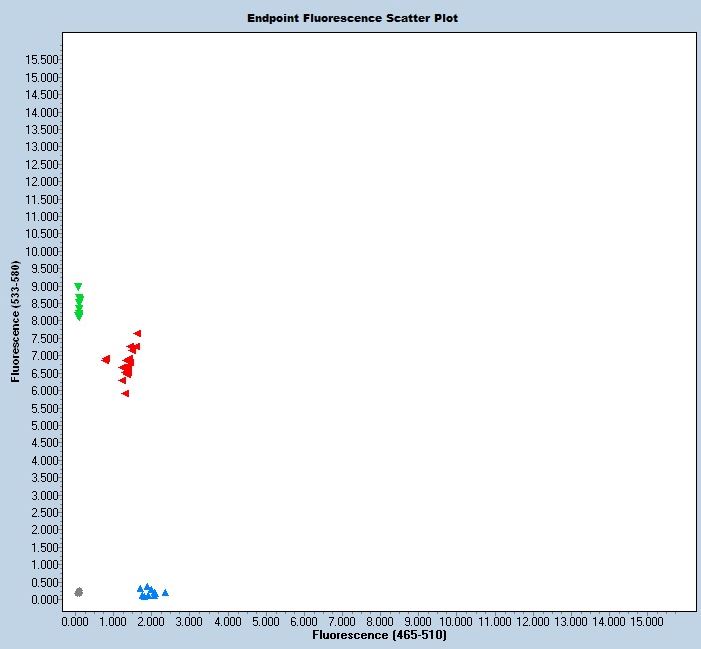
Task: Select the topmost green triangle data point
Action: 78,287
